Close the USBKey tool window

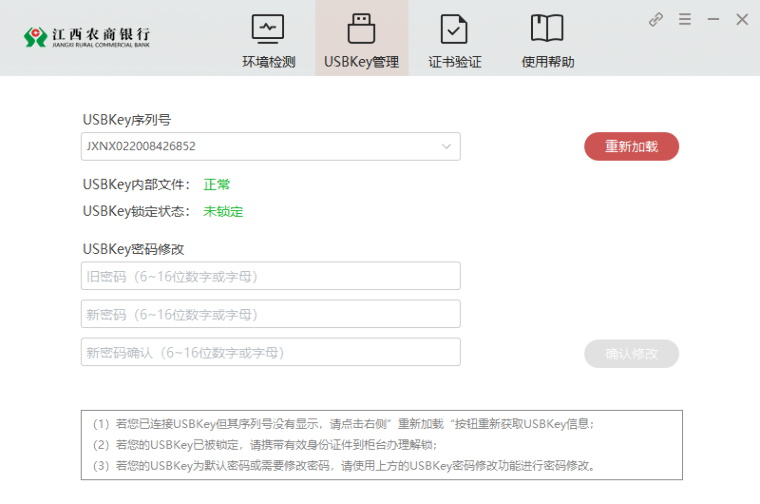tap(742, 19)
